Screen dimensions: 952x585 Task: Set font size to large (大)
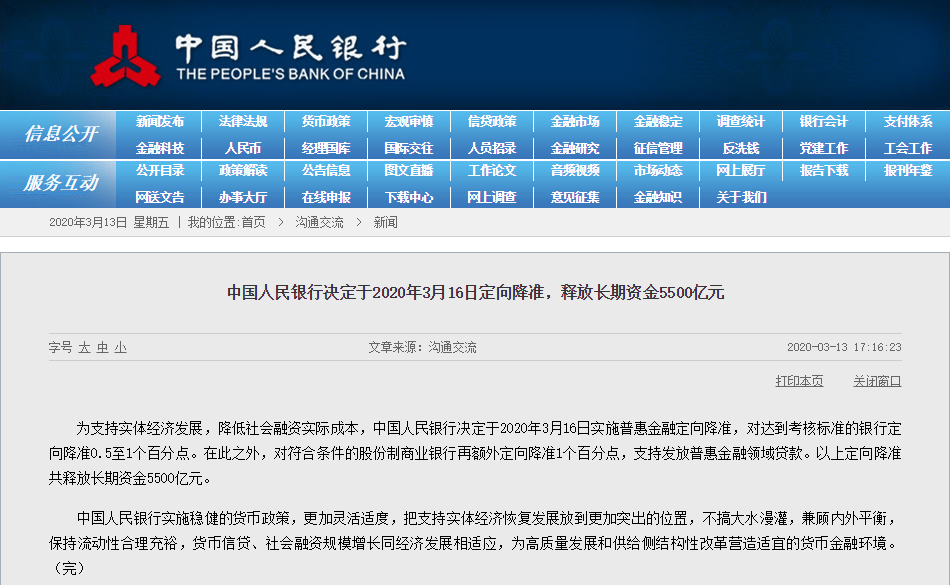click(85, 348)
